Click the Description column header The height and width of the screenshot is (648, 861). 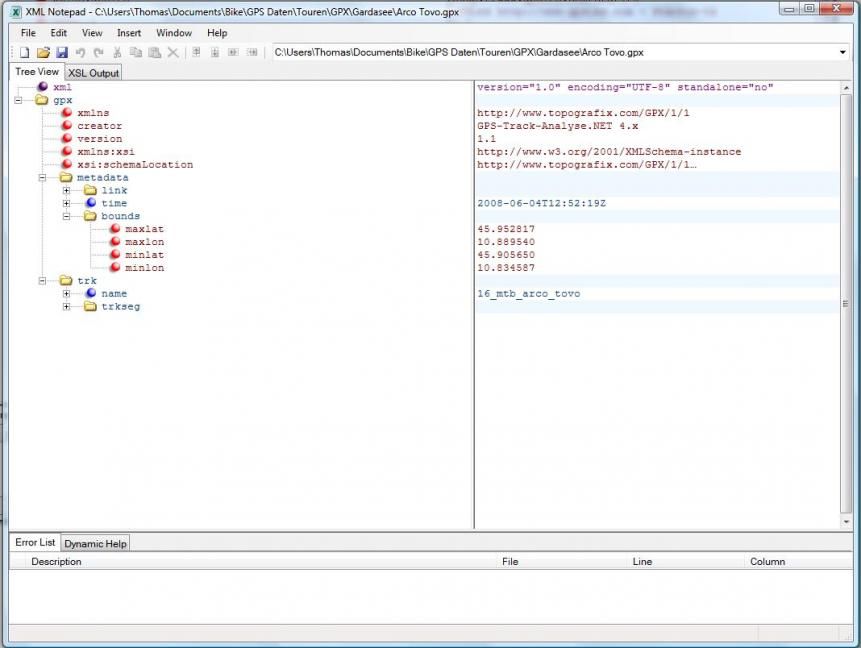coord(56,562)
